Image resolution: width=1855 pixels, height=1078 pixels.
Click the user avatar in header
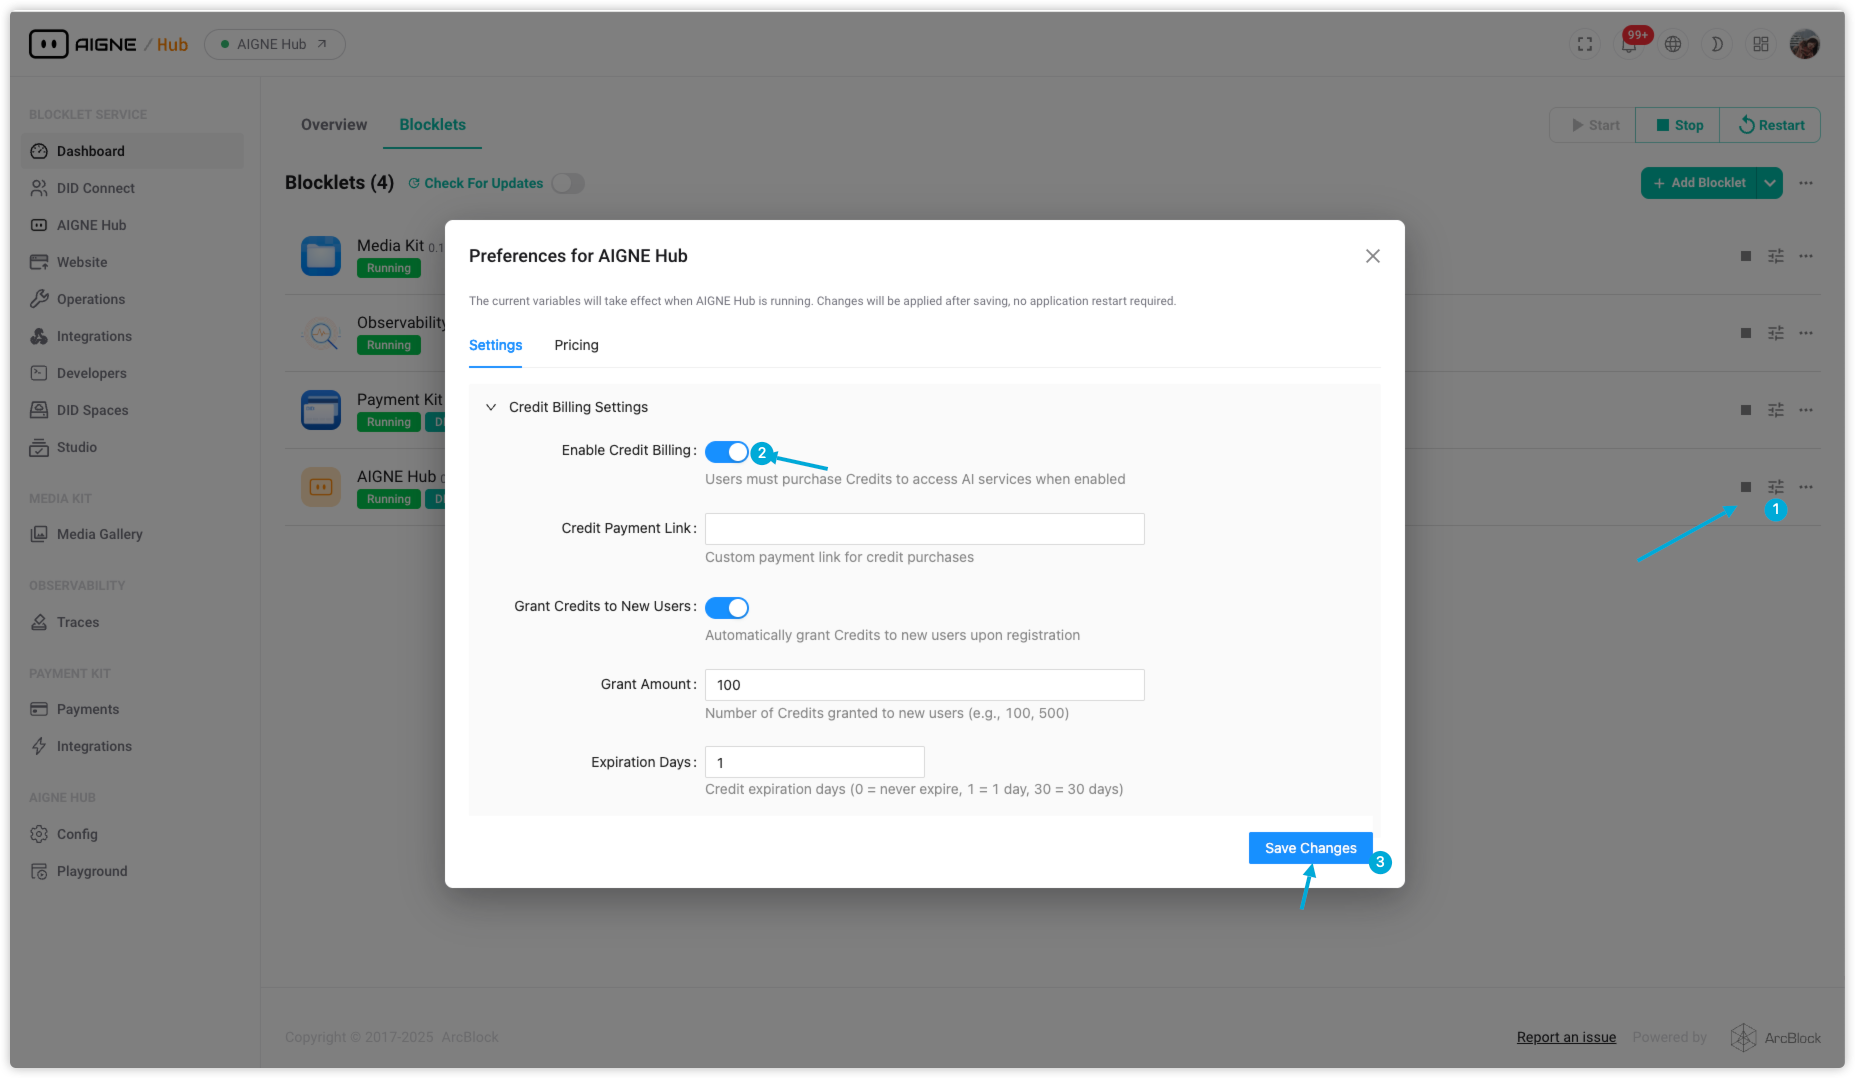(x=1805, y=45)
